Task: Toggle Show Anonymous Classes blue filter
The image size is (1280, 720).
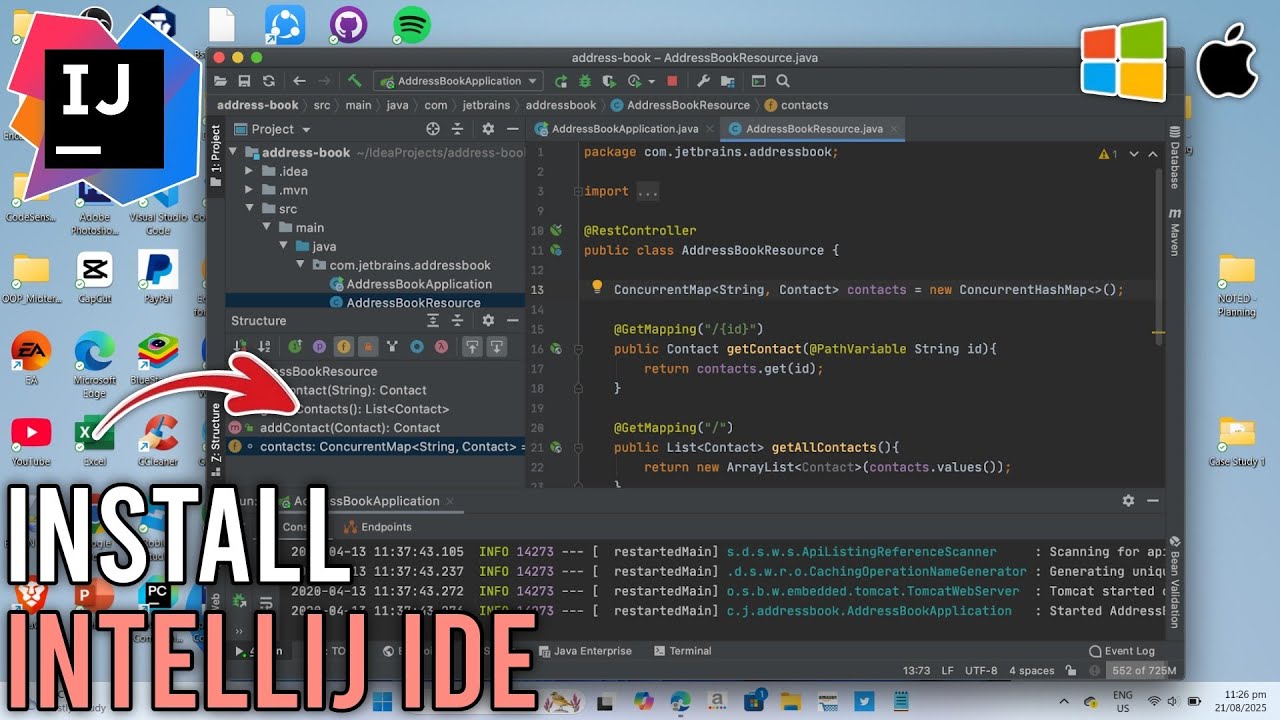Action: click(417, 346)
